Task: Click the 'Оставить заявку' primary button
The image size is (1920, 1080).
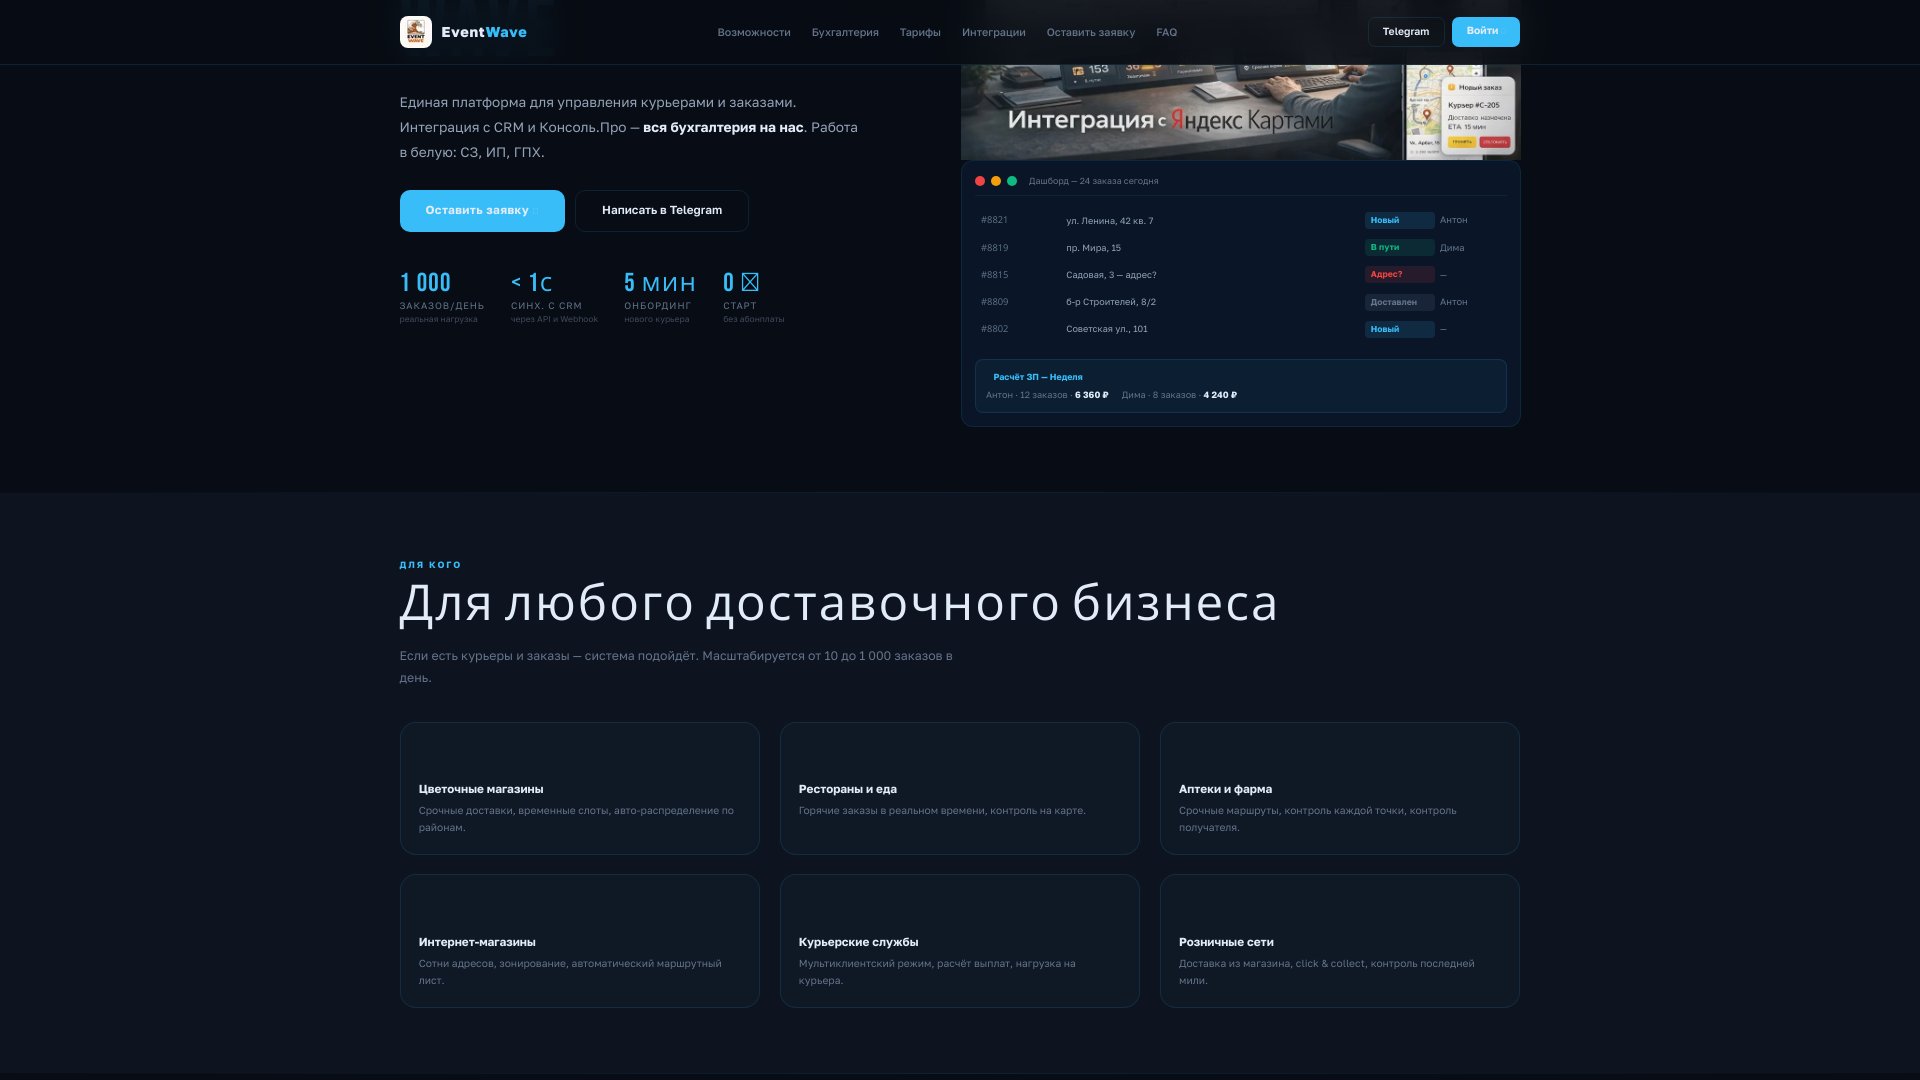Action: coord(482,210)
